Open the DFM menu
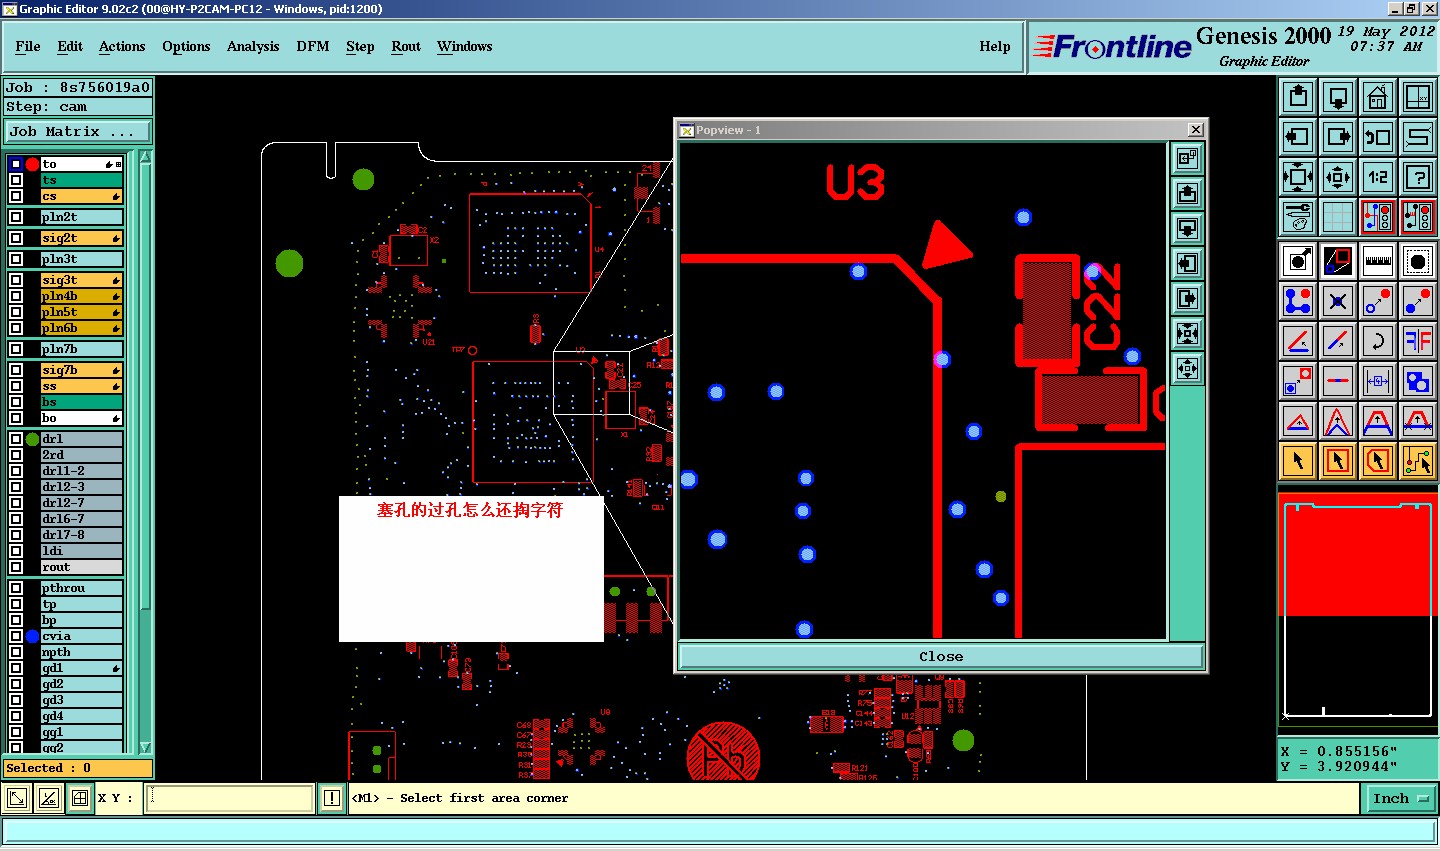This screenshot has width=1440, height=851. click(x=313, y=46)
